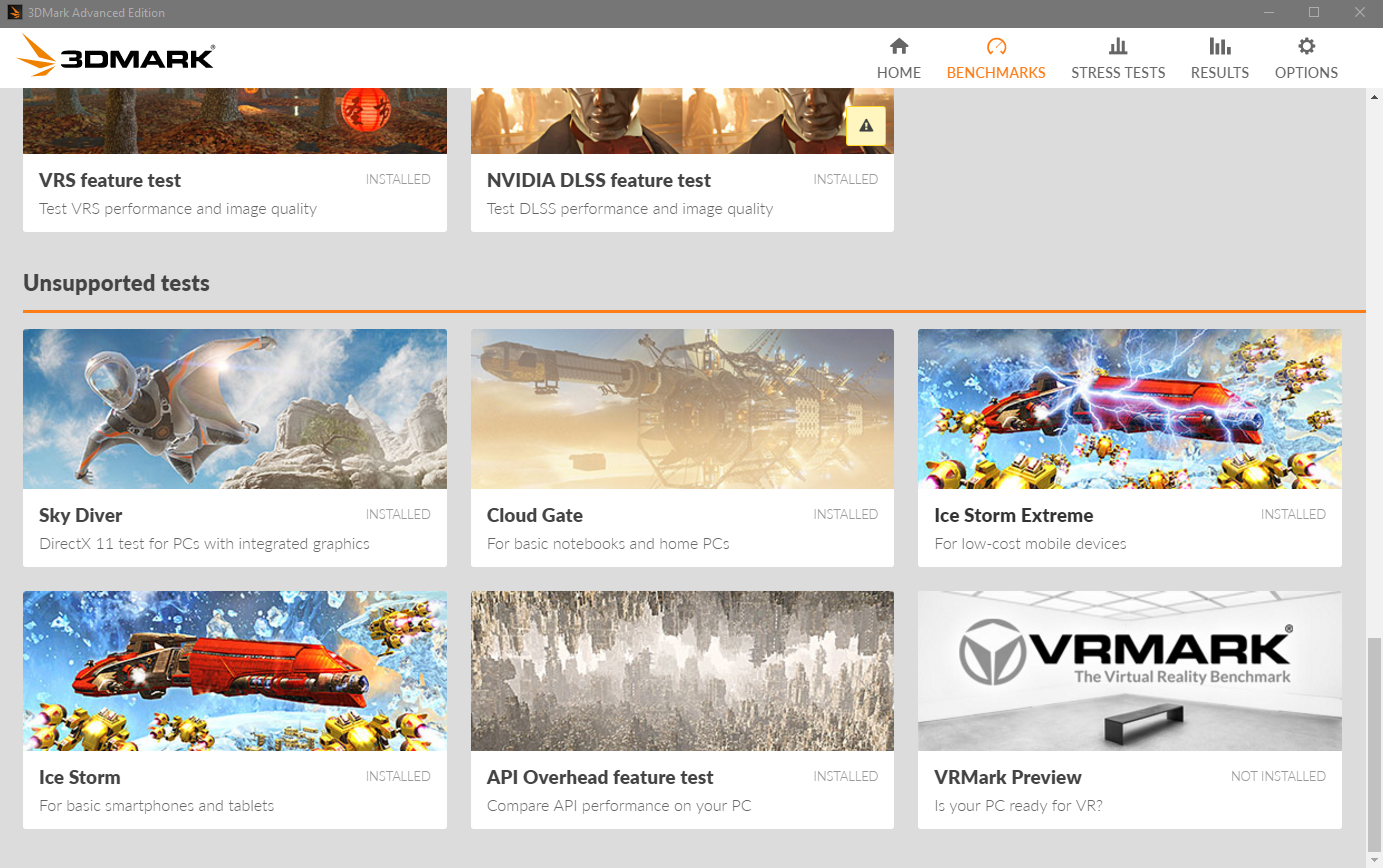Click 'For basic notebooks and home PCs' description
The width and height of the screenshot is (1383, 868).
point(608,544)
